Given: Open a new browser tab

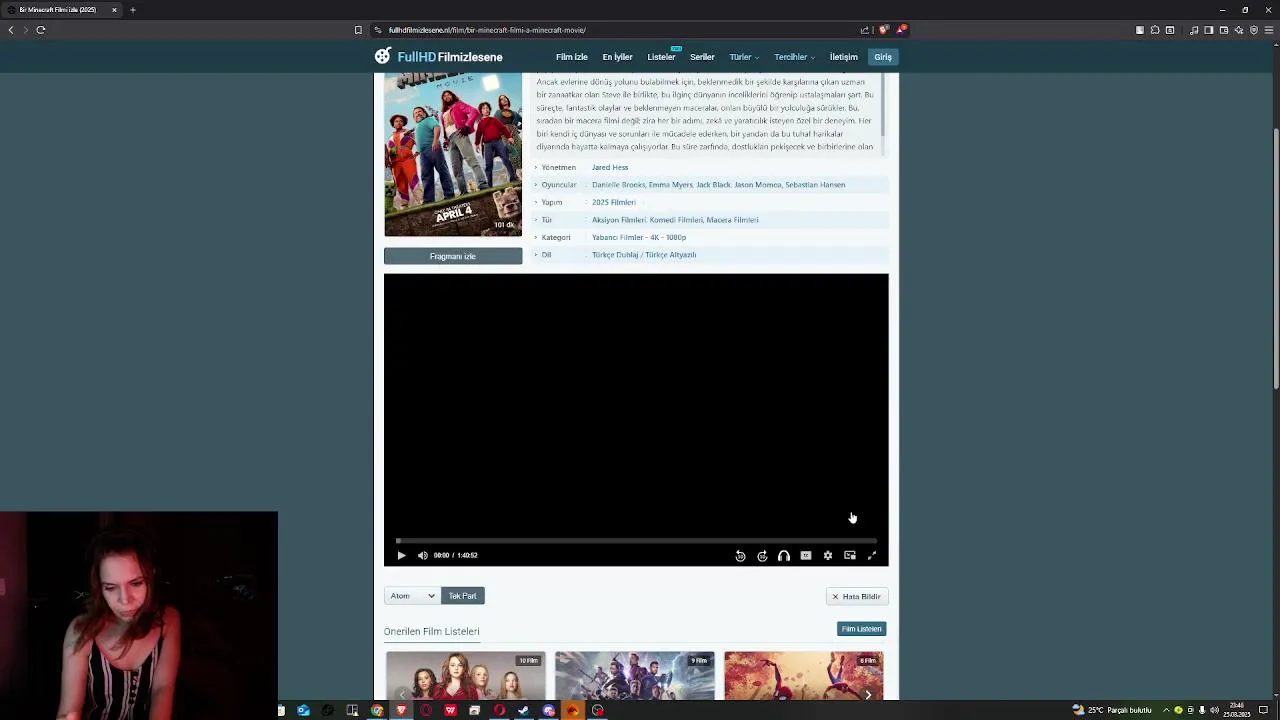Looking at the screenshot, I should [x=132, y=10].
